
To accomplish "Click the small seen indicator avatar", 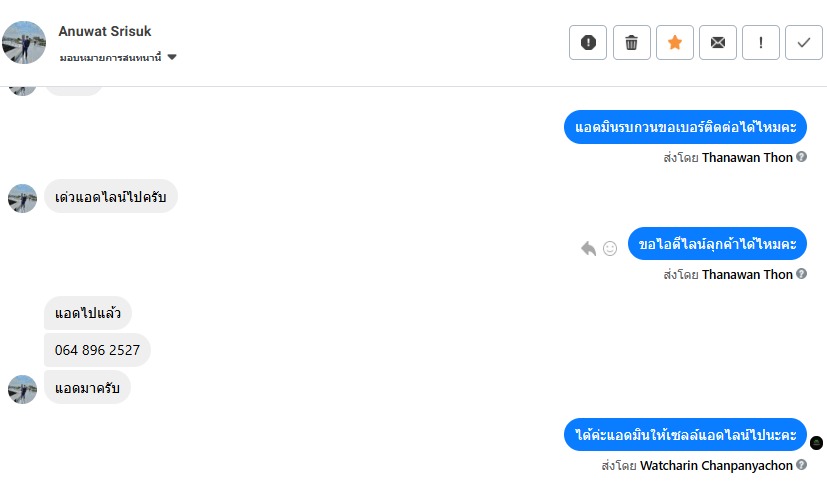I will point(816,442).
